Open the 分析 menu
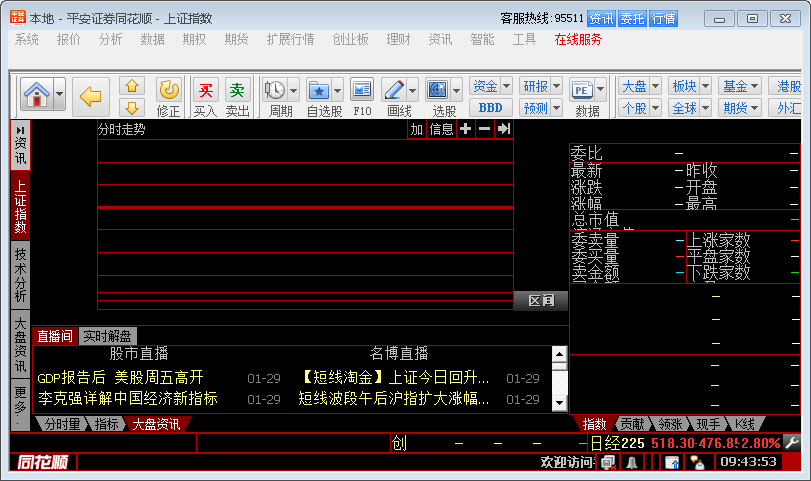The height and width of the screenshot is (481, 811). (x=111, y=39)
